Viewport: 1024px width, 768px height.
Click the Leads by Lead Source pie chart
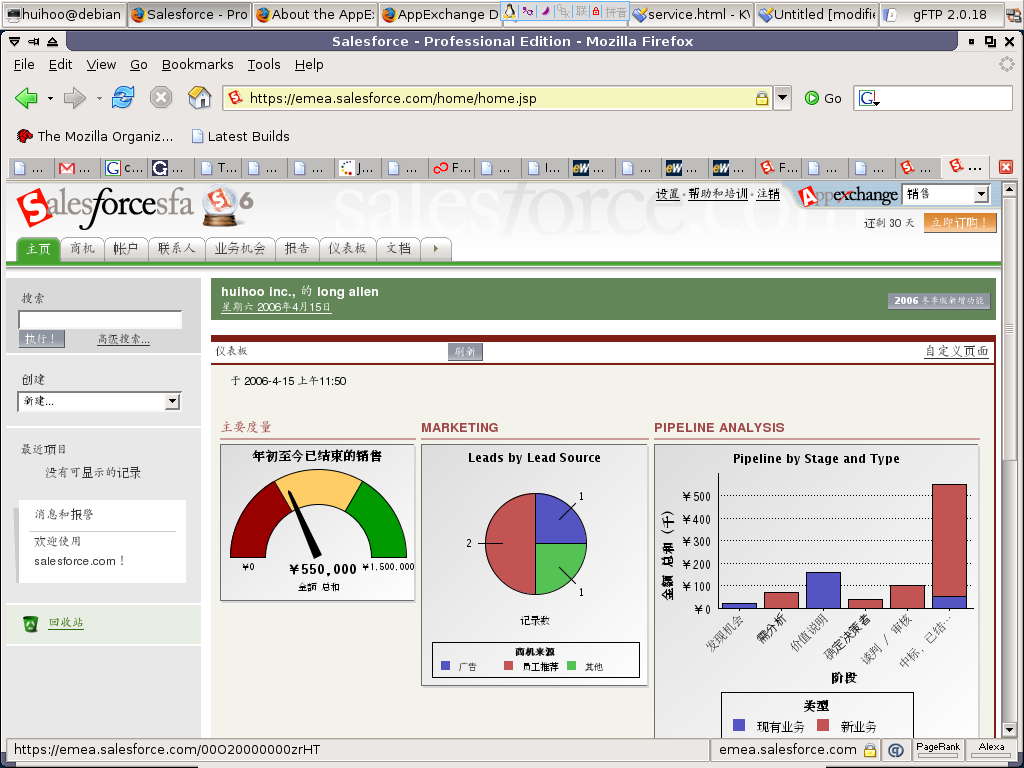pos(536,543)
